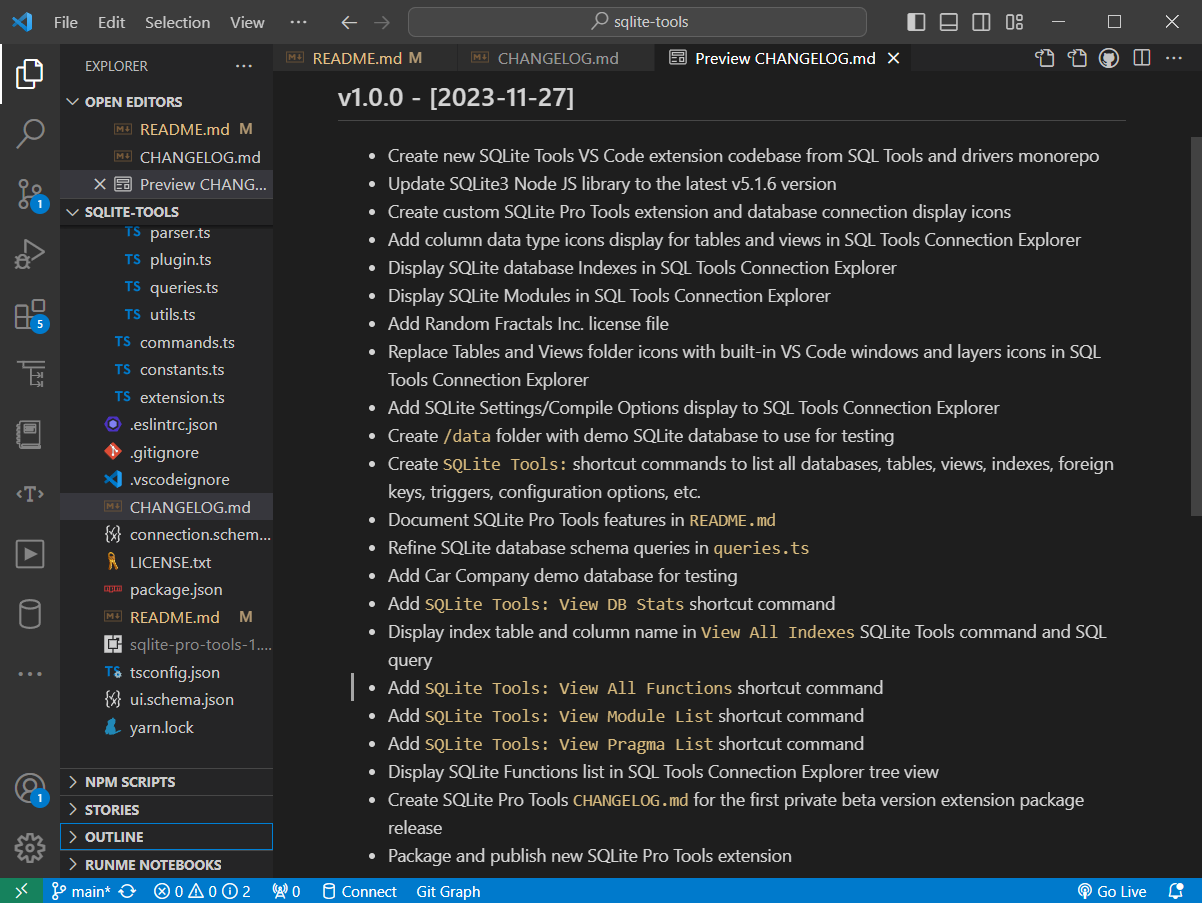Open the Manage gear icon
Viewport: 1202px width, 903px height.
30,847
